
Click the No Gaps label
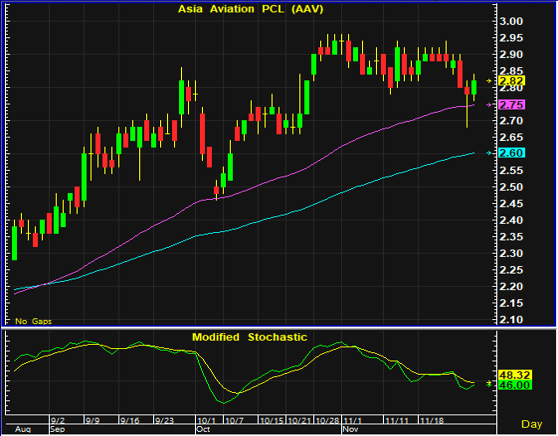tap(33, 321)
